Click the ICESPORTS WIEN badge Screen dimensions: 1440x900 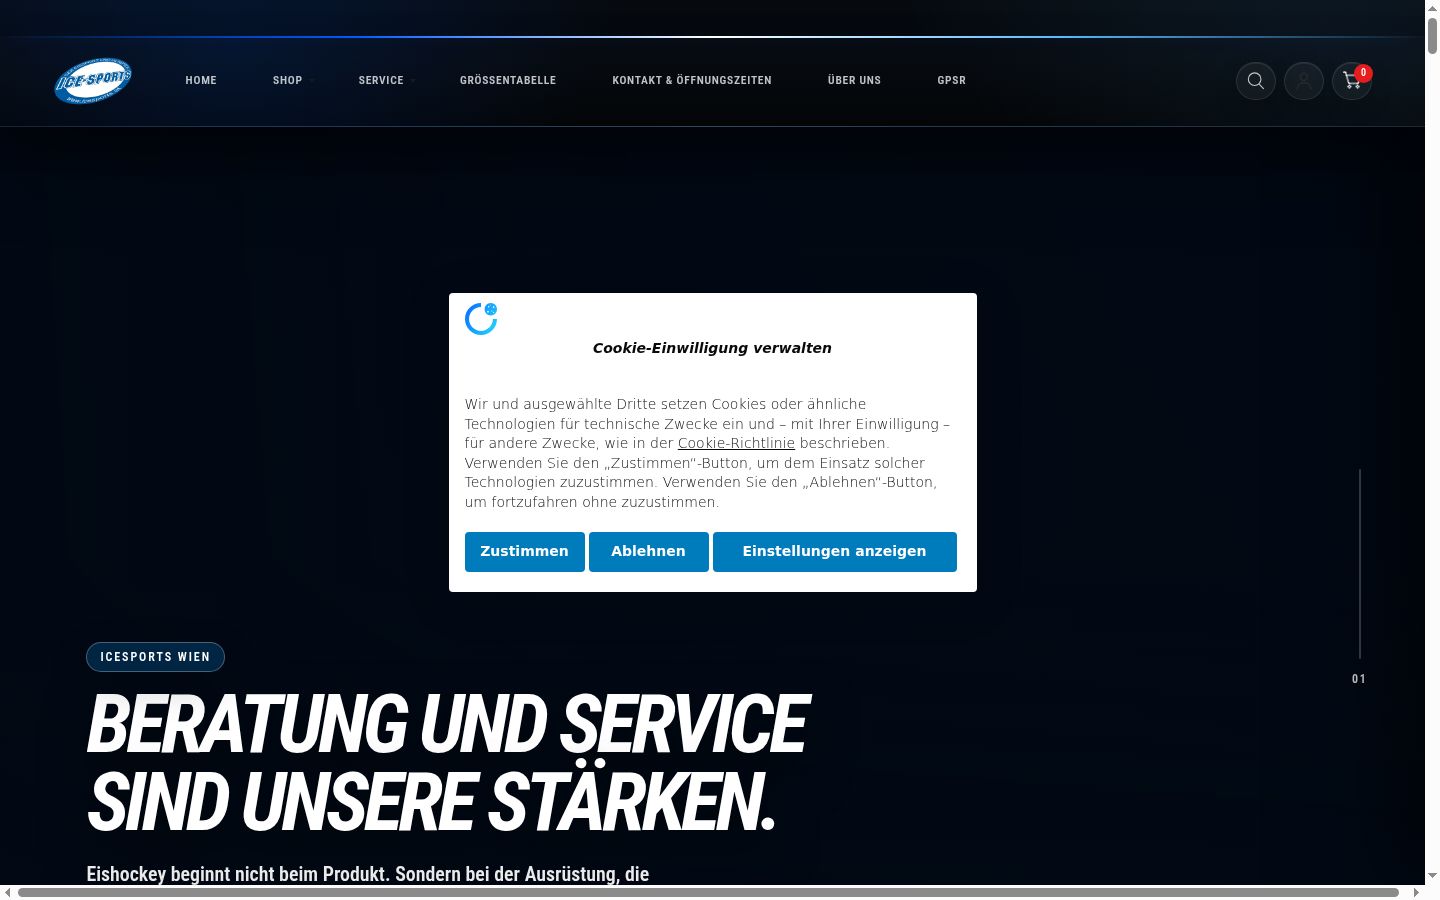pos(155,657)
